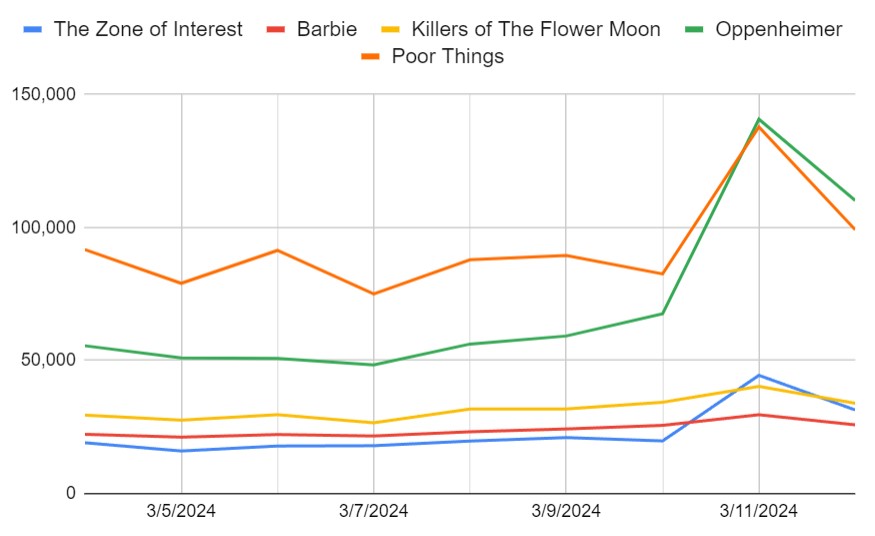Click the 3/7/2024 x-axis date label

[373, 510]
